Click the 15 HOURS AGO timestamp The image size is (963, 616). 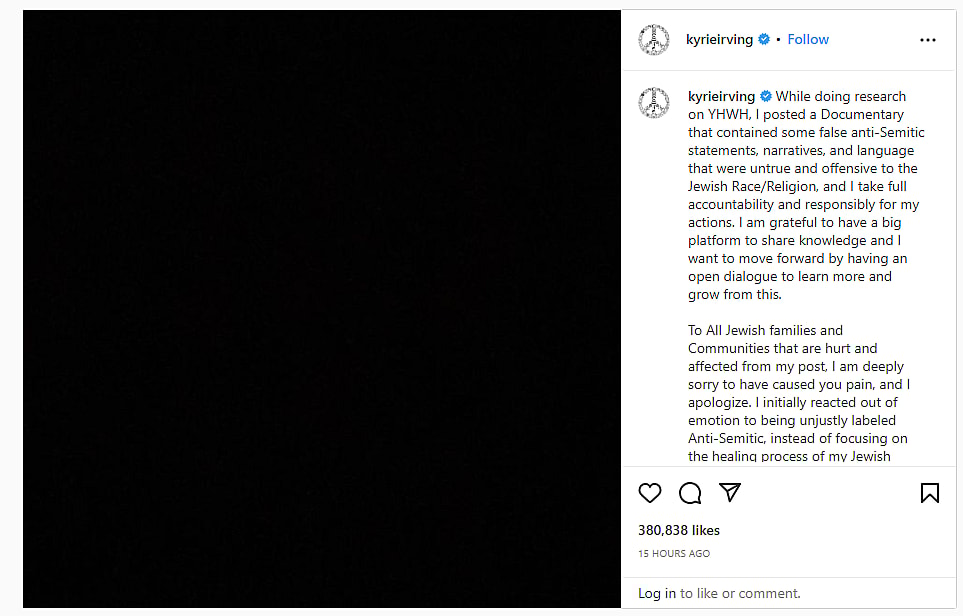[674, 554]
